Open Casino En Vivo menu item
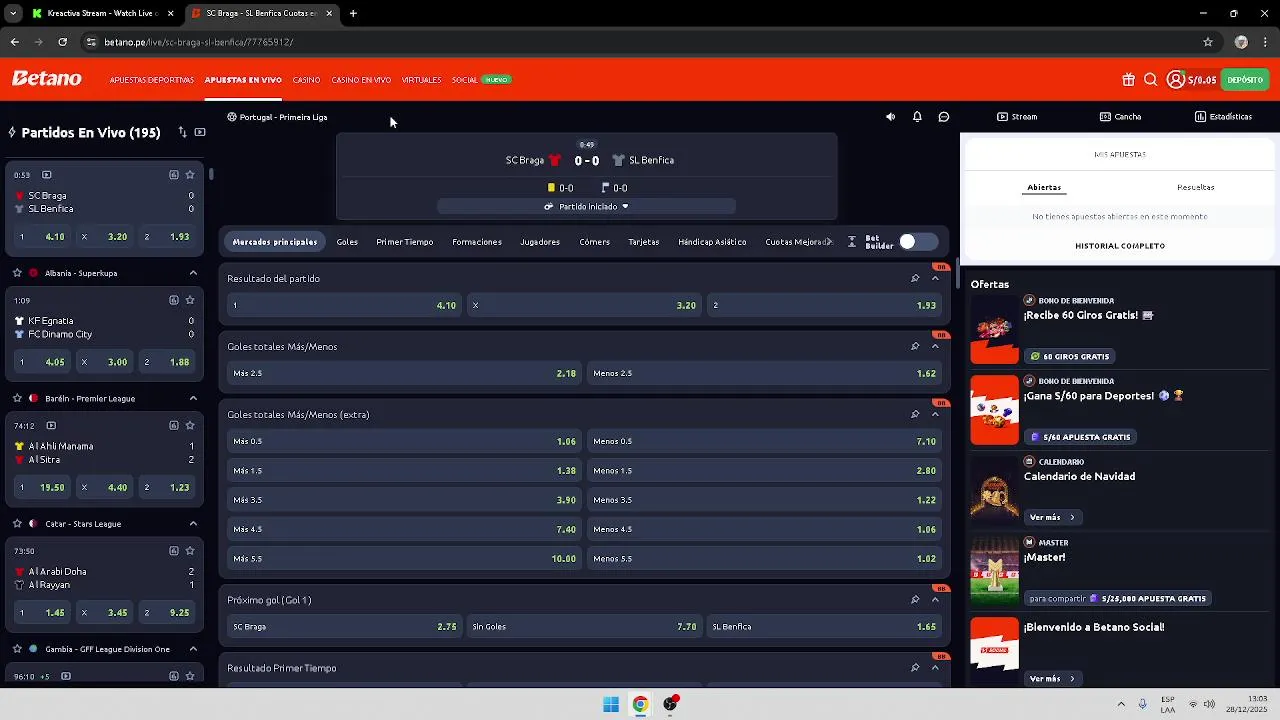The image size is (1280, 720). point(361,80)
